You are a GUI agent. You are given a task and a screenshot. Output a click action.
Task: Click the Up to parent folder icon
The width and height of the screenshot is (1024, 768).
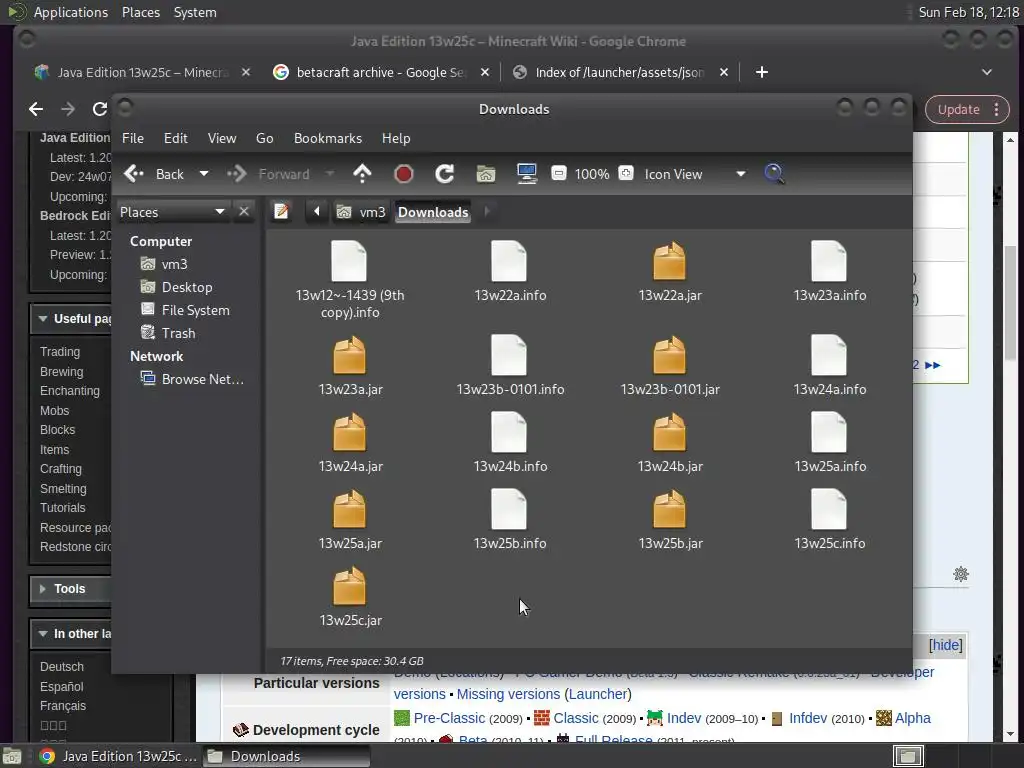tap(362, 174)
